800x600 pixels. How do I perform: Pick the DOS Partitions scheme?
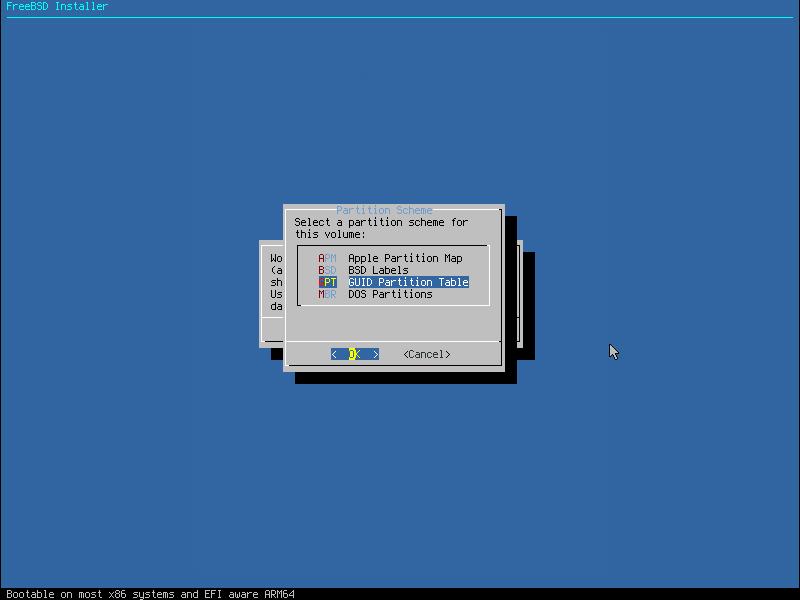coord(390,294)
